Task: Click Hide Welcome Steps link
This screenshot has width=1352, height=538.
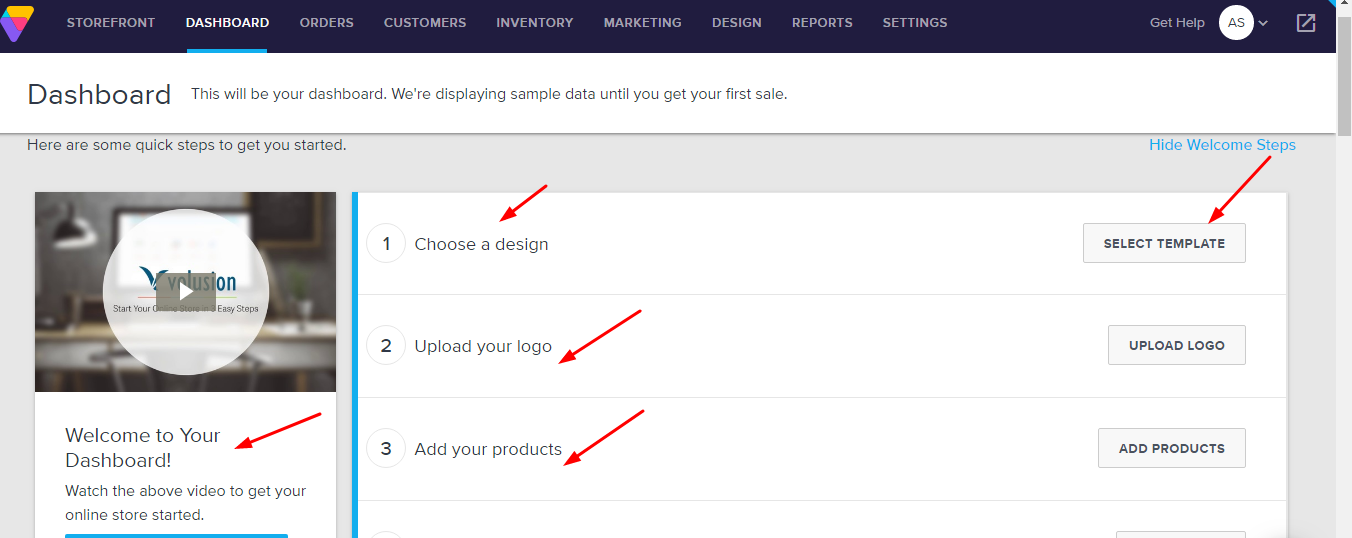Action: (x=1222, y=145)
